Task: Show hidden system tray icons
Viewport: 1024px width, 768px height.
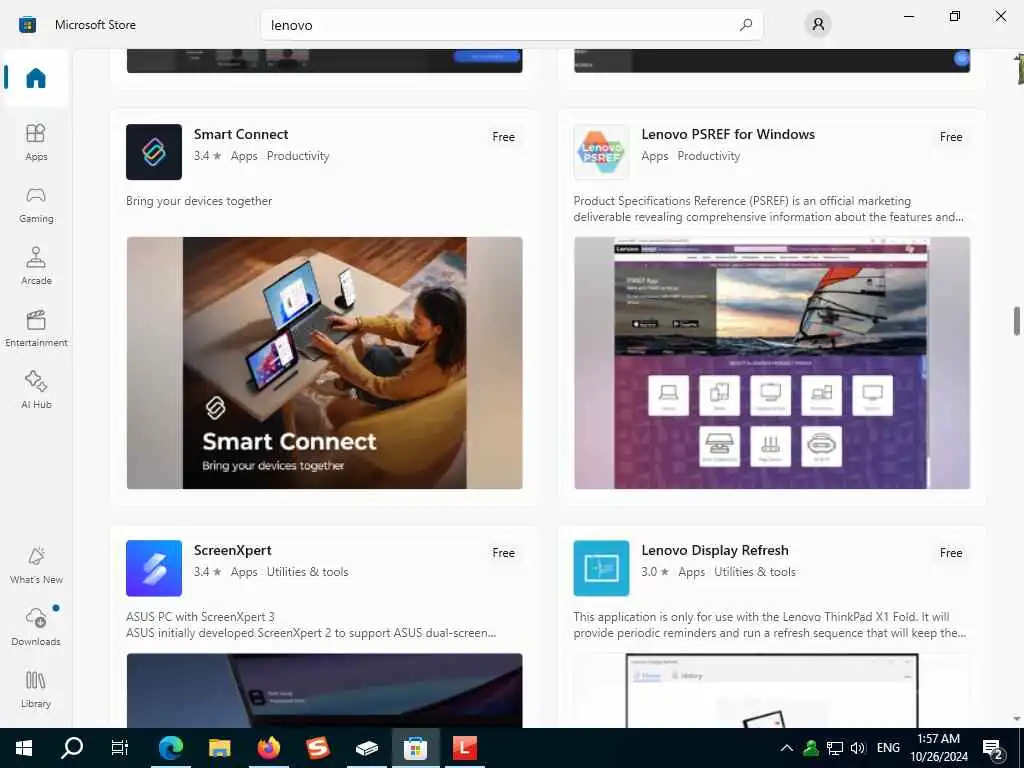Action: tap(787, 748)
